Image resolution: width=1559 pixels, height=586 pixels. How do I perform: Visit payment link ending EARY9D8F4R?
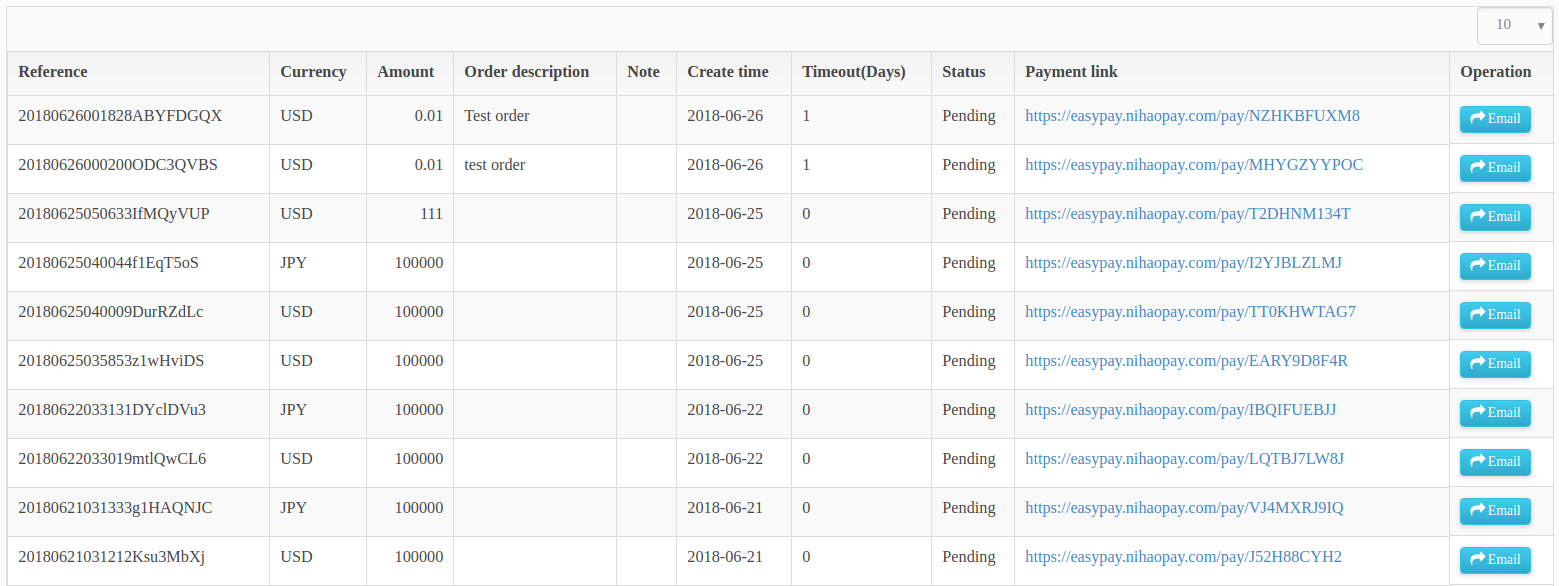pyautogui.click(x=1186, y=361)
